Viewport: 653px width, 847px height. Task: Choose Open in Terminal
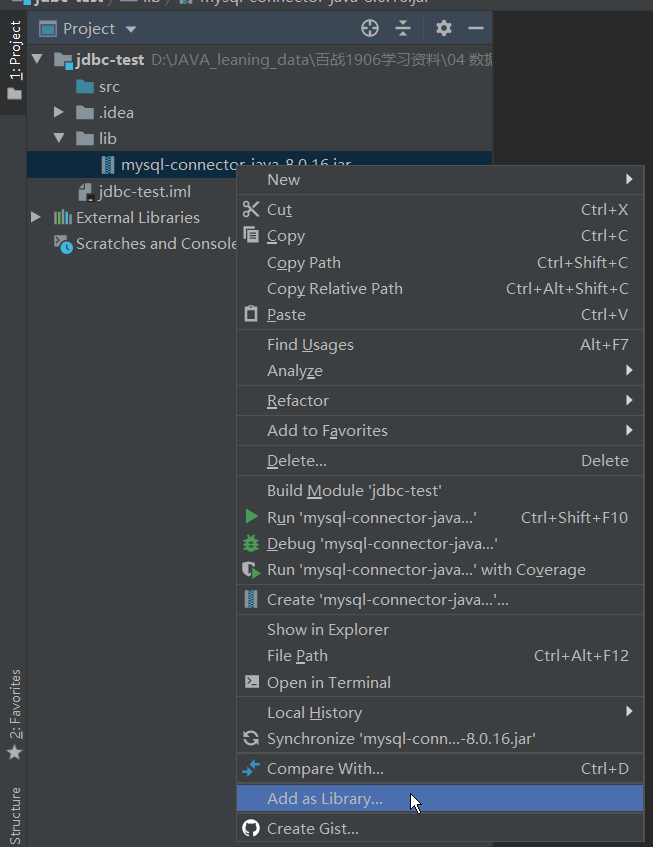[440, 682]
